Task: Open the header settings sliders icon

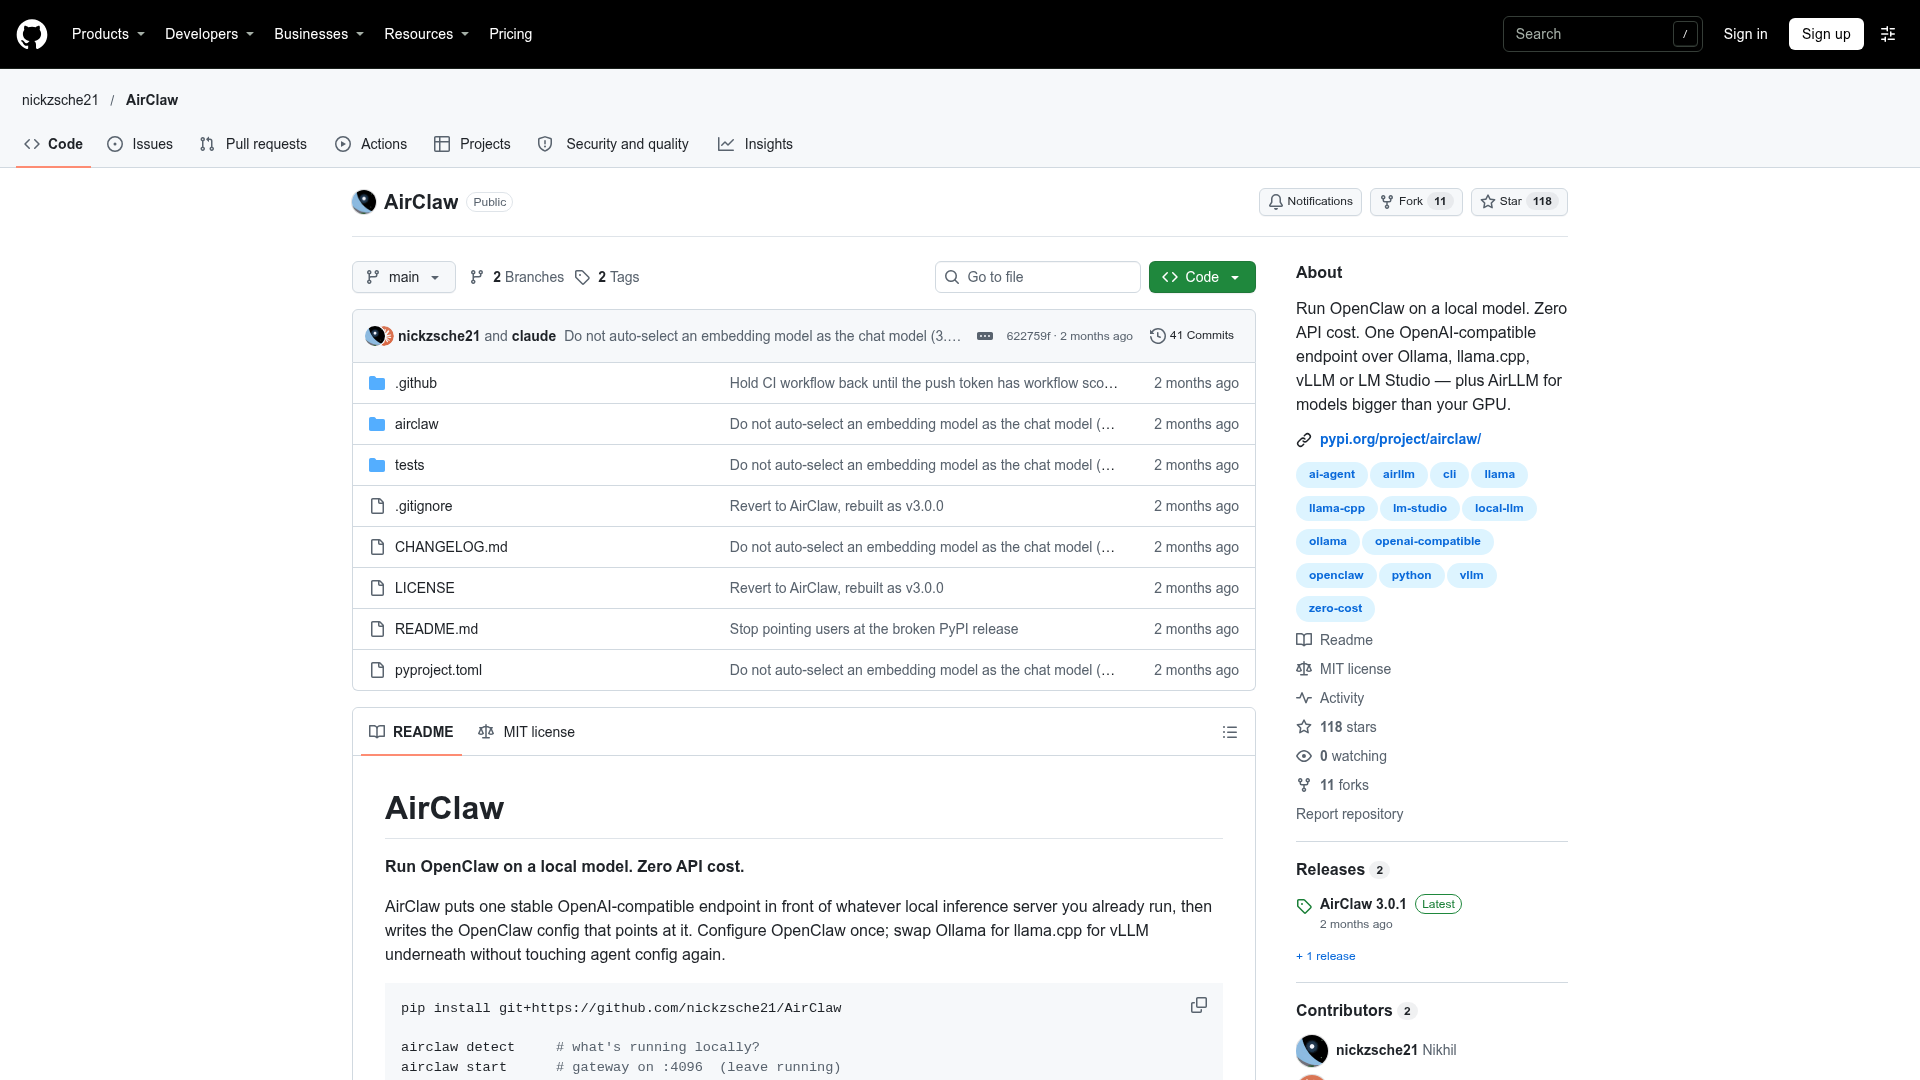Action: [1888, 34]
